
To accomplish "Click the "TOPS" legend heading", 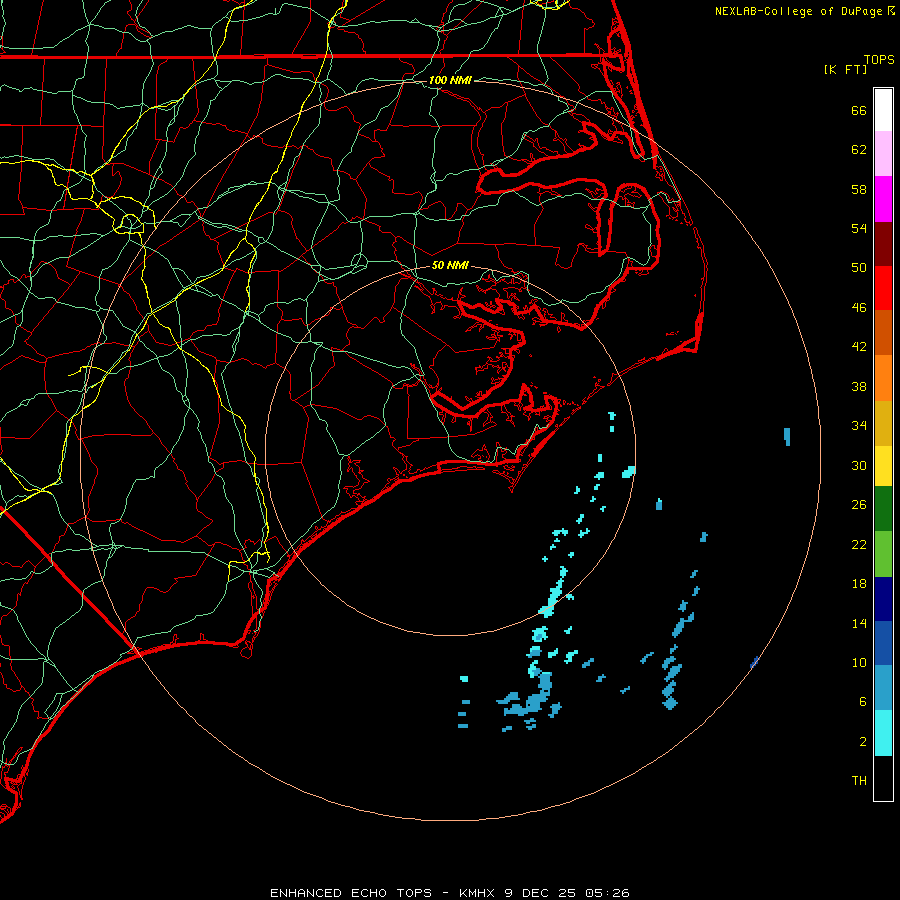I will click(x=879, y=60).
